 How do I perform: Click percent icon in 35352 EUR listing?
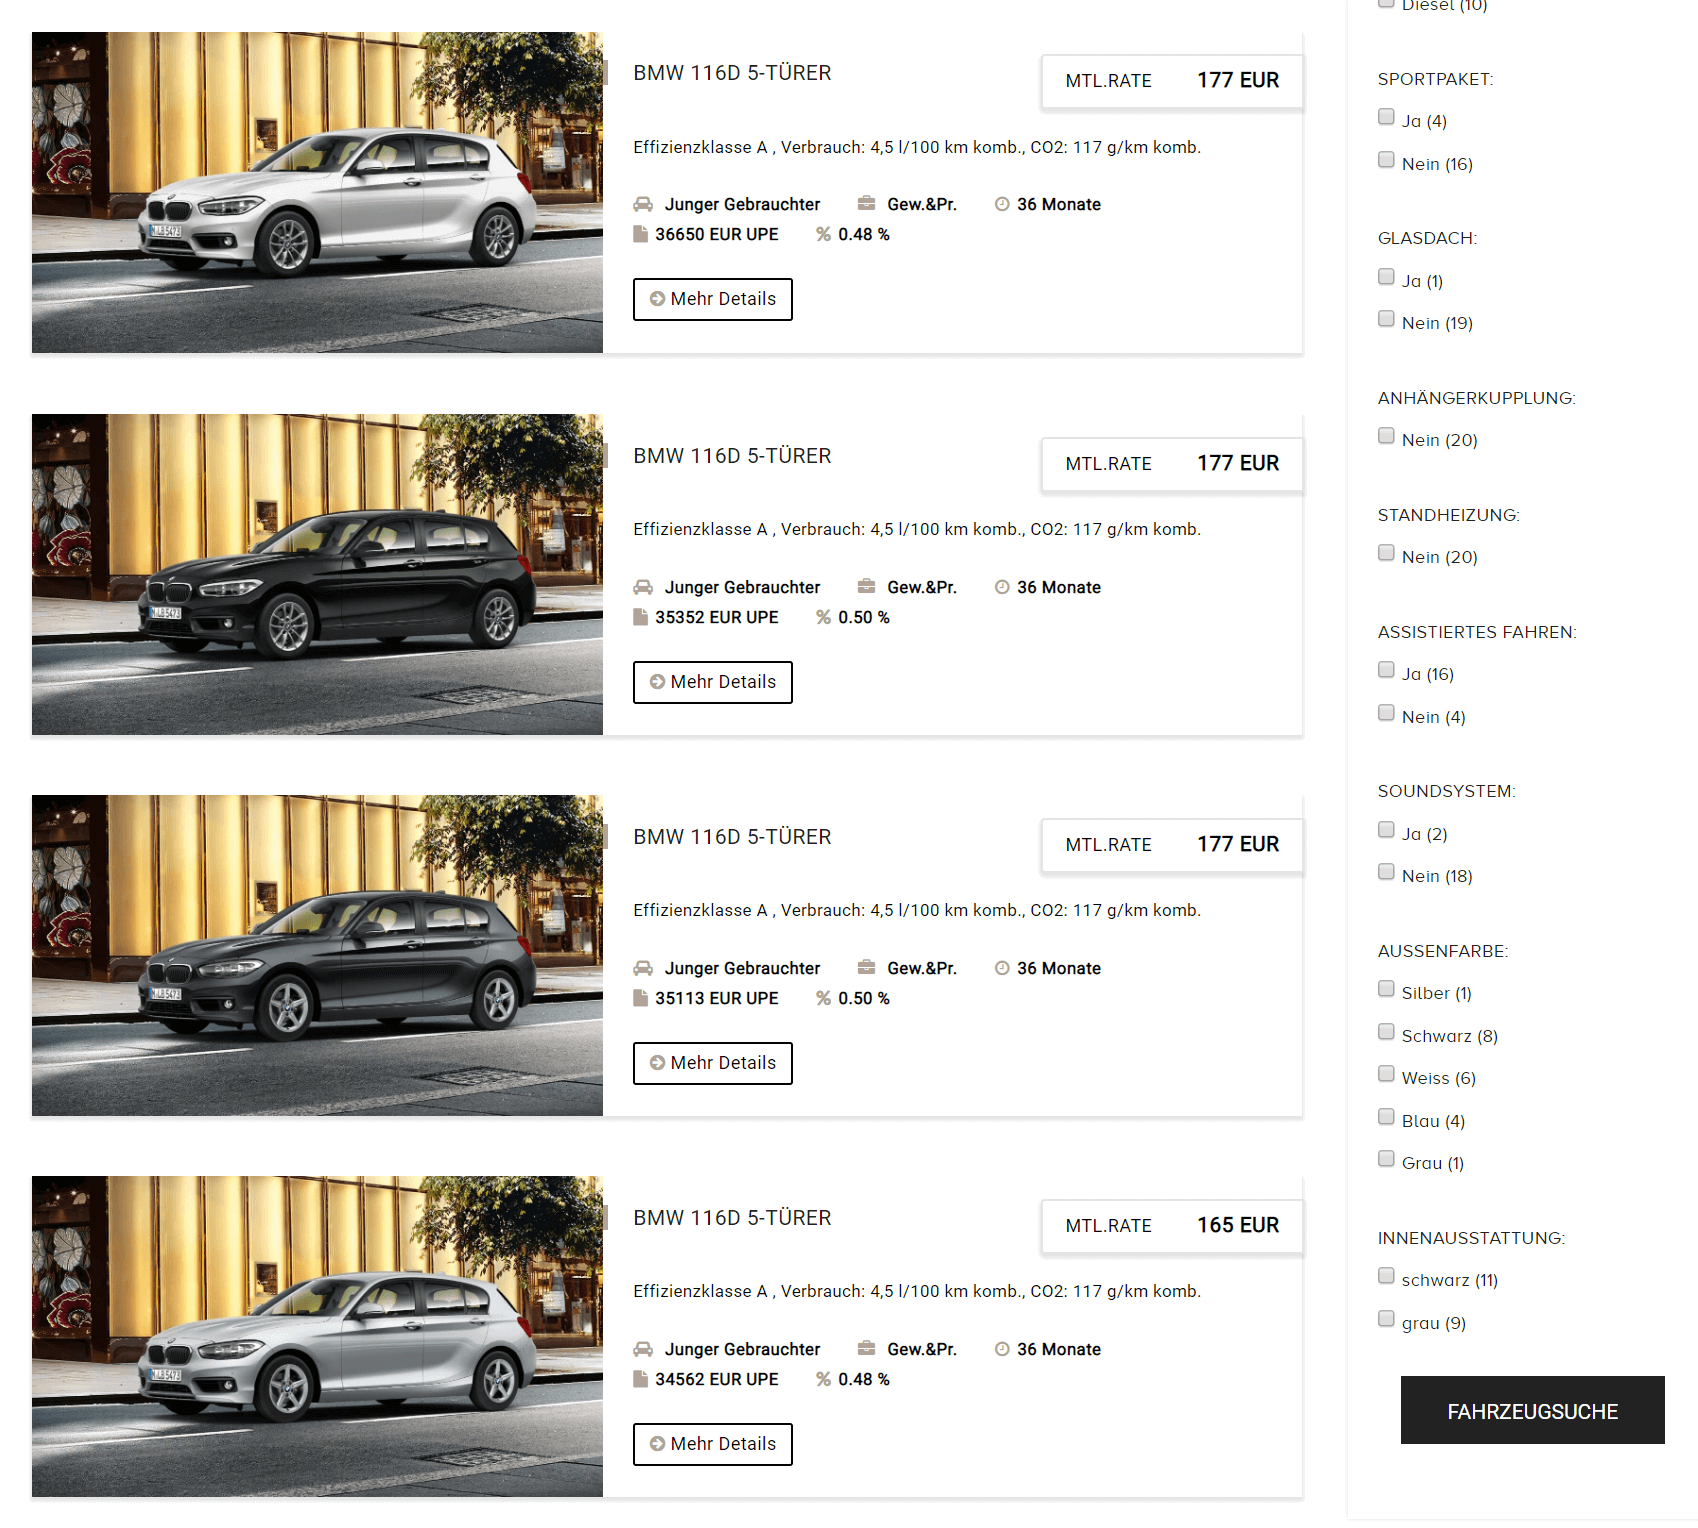pyautogui.click(x=823, y=617)
